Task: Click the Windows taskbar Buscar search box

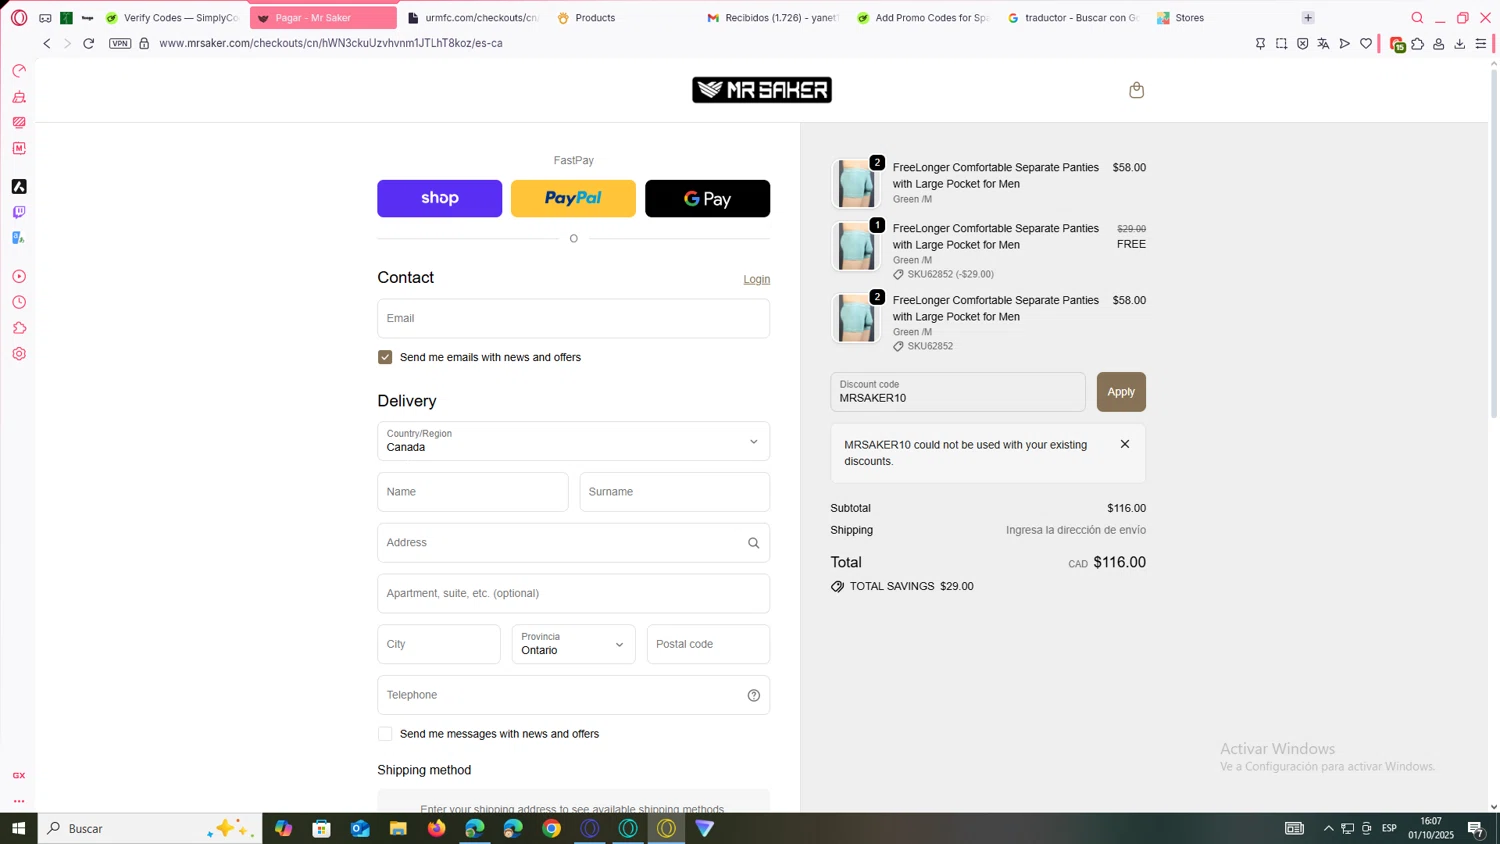Action: (x=150, y=828)
